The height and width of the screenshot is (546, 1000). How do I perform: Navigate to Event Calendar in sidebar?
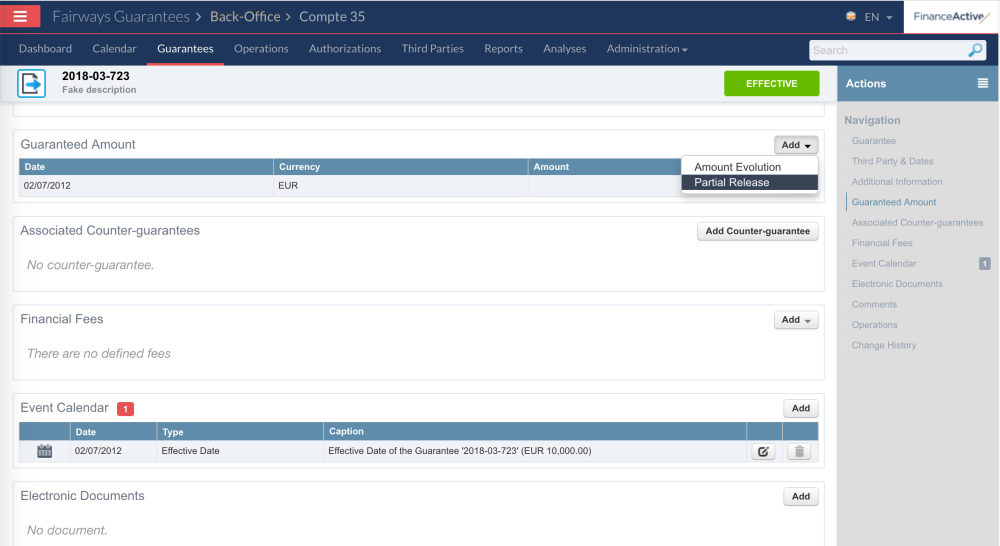(884, 263)
